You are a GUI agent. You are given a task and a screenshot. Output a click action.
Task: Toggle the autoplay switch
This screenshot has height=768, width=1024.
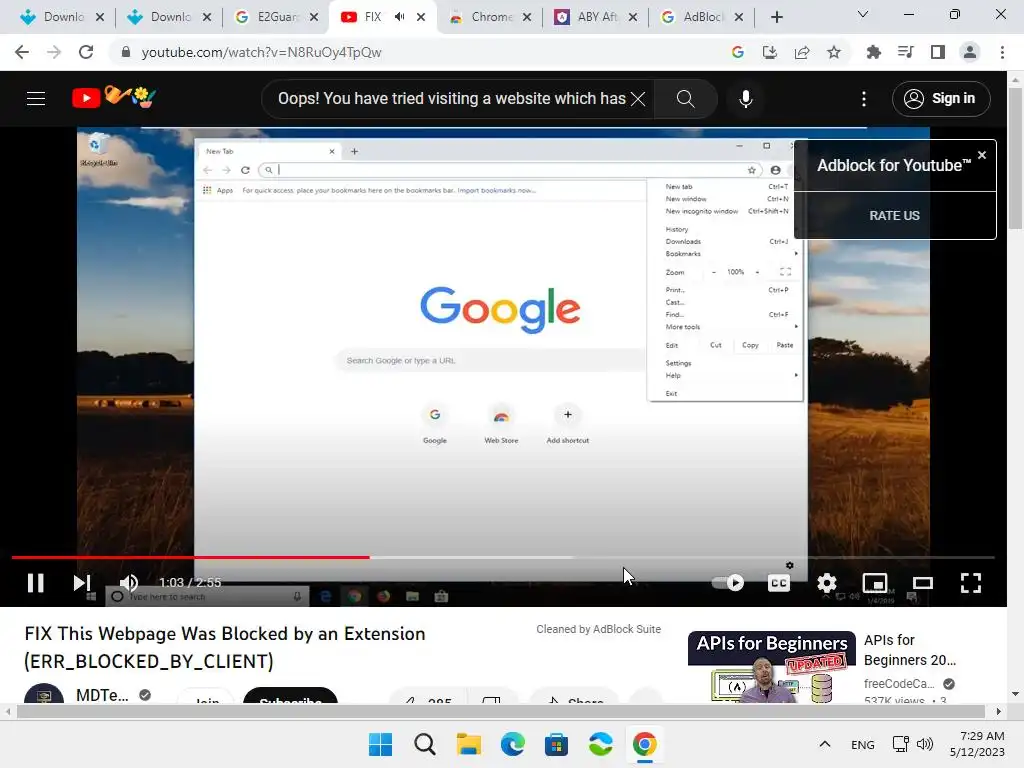[728, 583]
